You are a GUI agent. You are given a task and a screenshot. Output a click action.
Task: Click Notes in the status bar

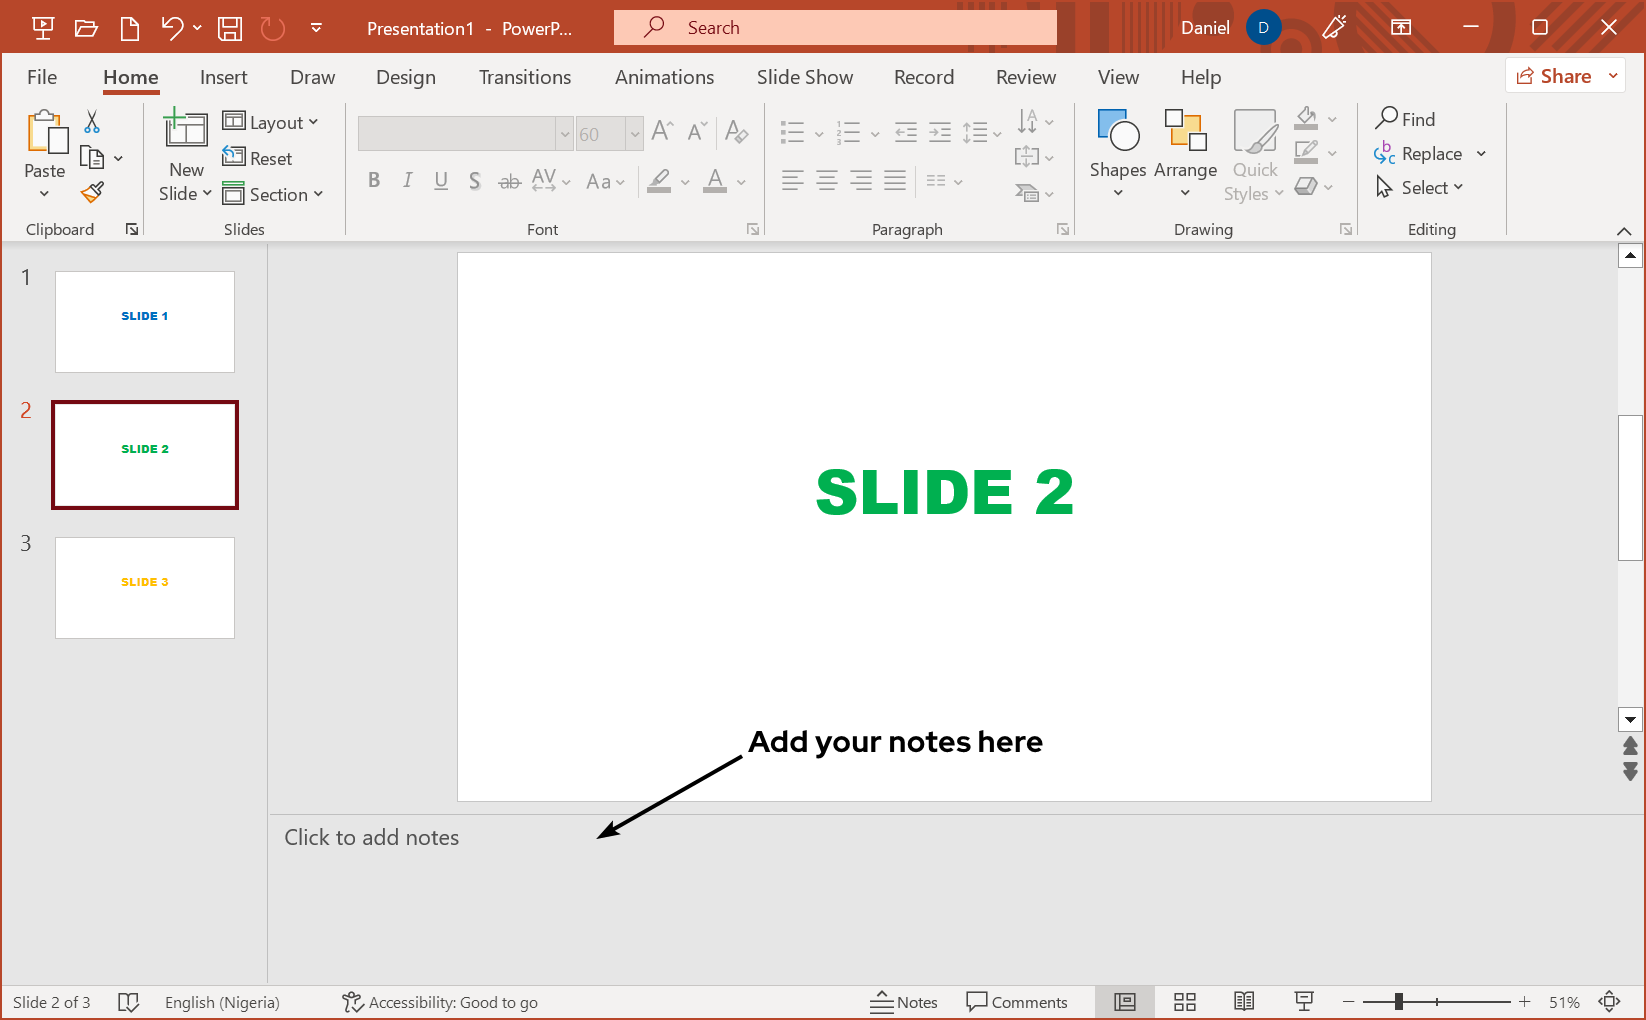(x=903, y=1001)
